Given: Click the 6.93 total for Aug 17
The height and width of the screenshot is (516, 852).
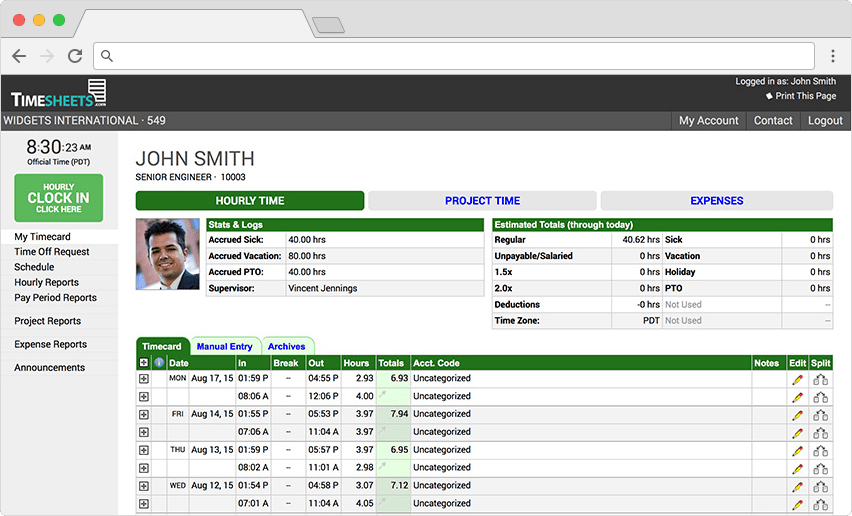Looking at the screenshot, I should 399,378.
